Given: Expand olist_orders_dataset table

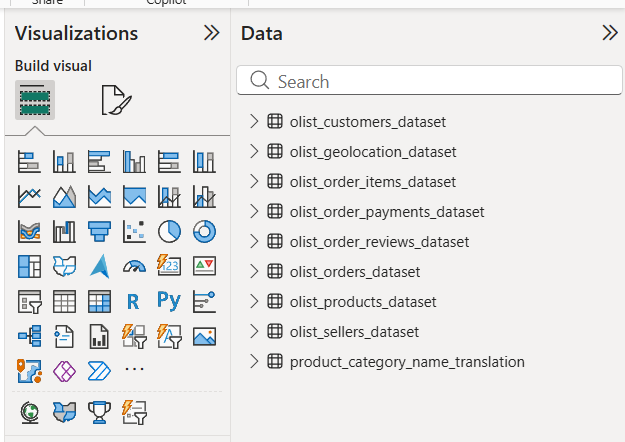Looking at the screenshot, I should tap(254, 271).
